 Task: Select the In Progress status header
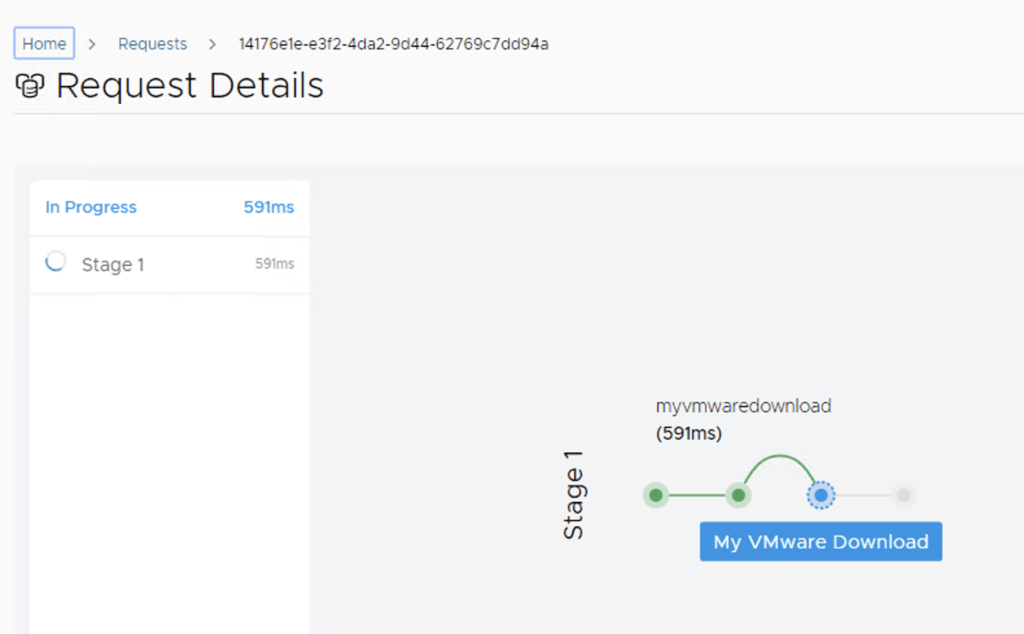click(91, 207)
